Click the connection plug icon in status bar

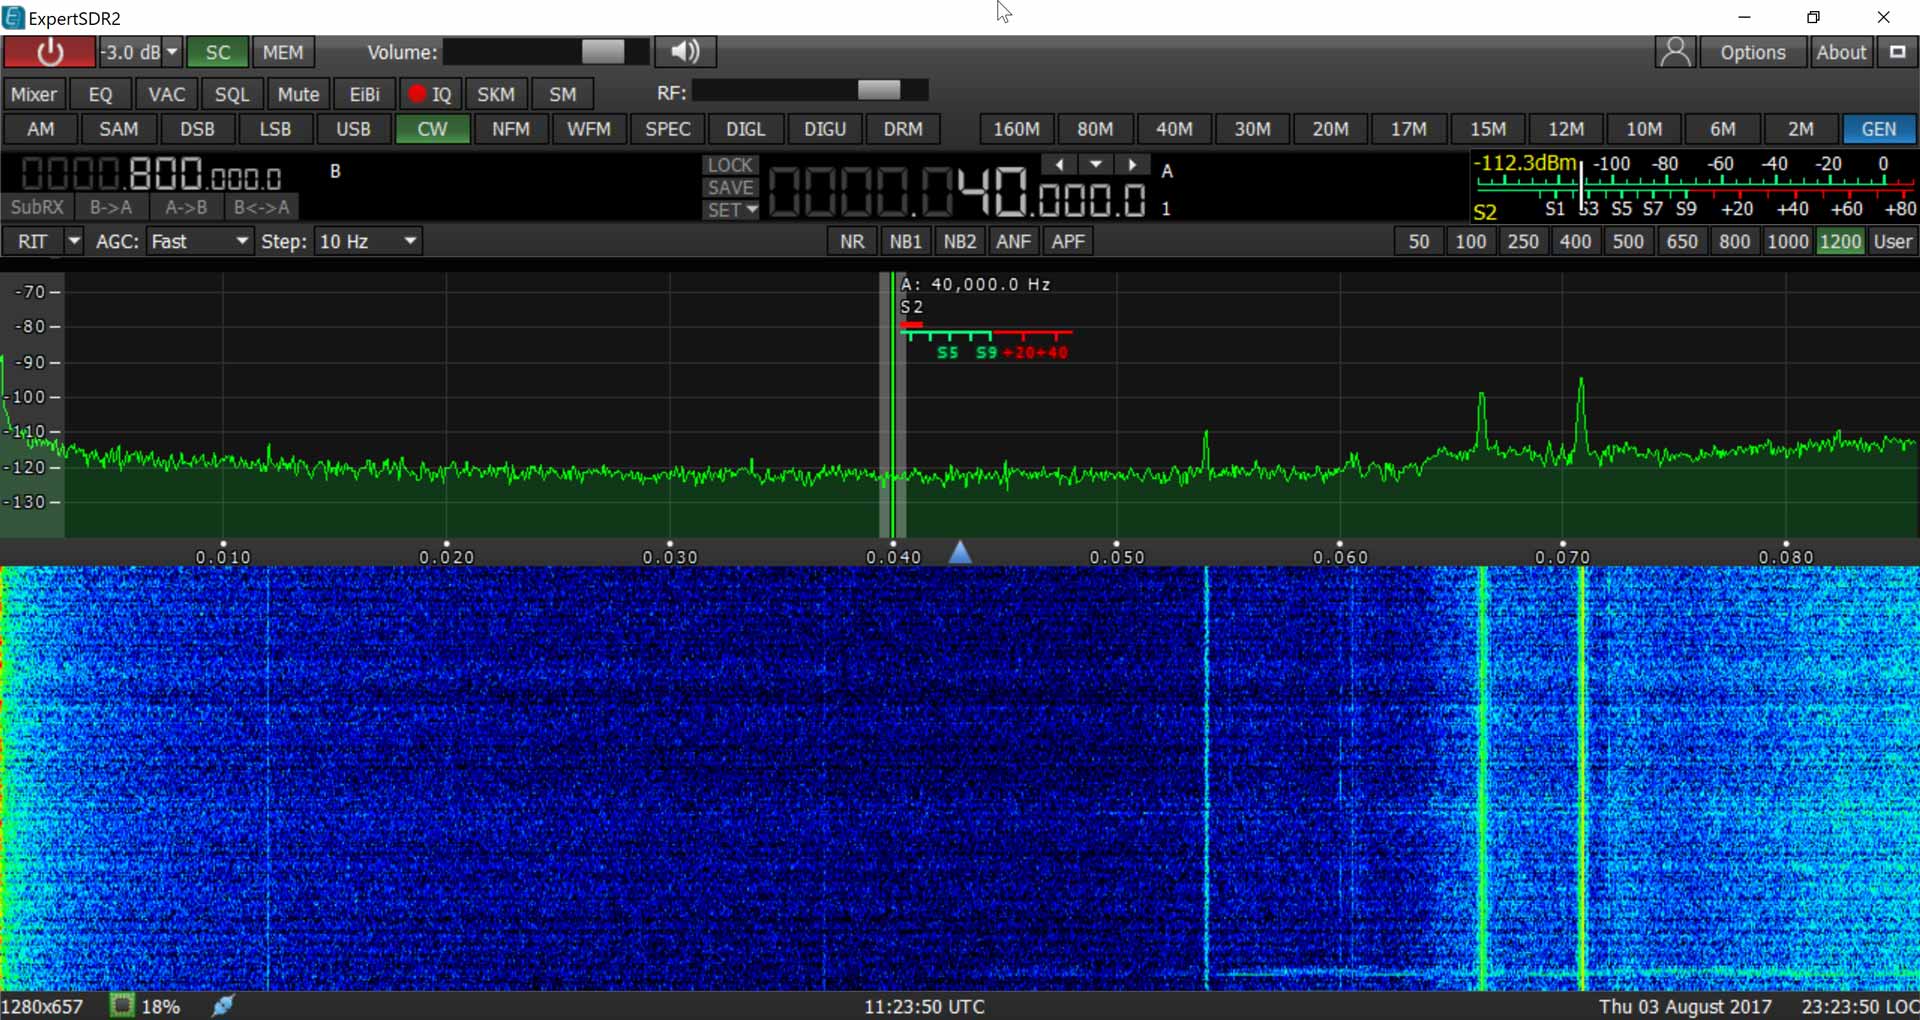pyautogui.click(x=223, y=1006)
